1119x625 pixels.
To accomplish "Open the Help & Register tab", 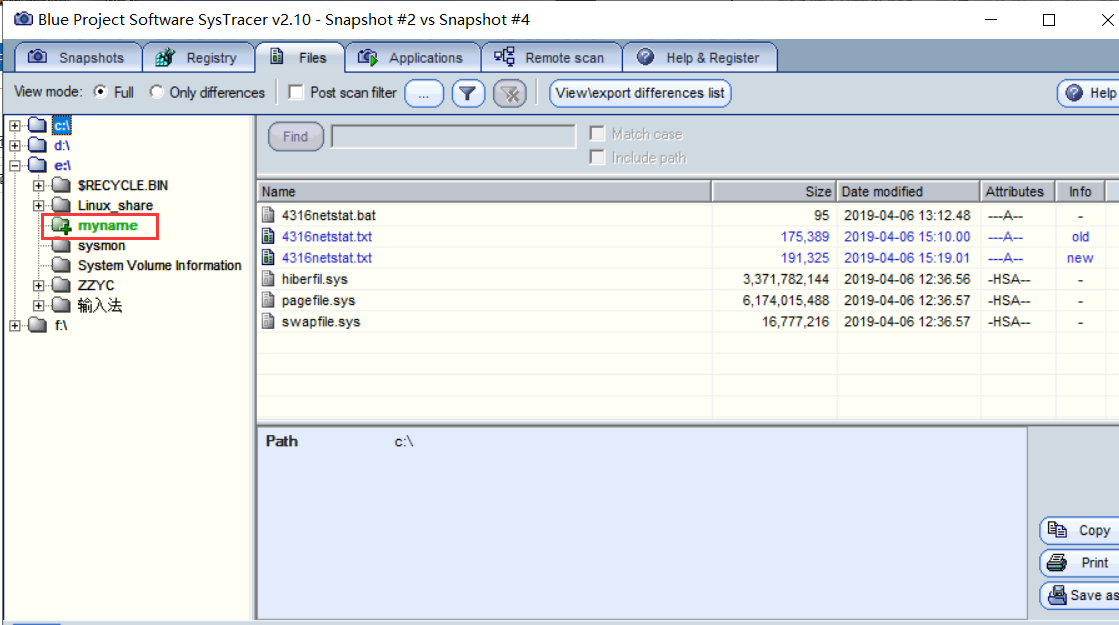I will (x=700, y=58).
